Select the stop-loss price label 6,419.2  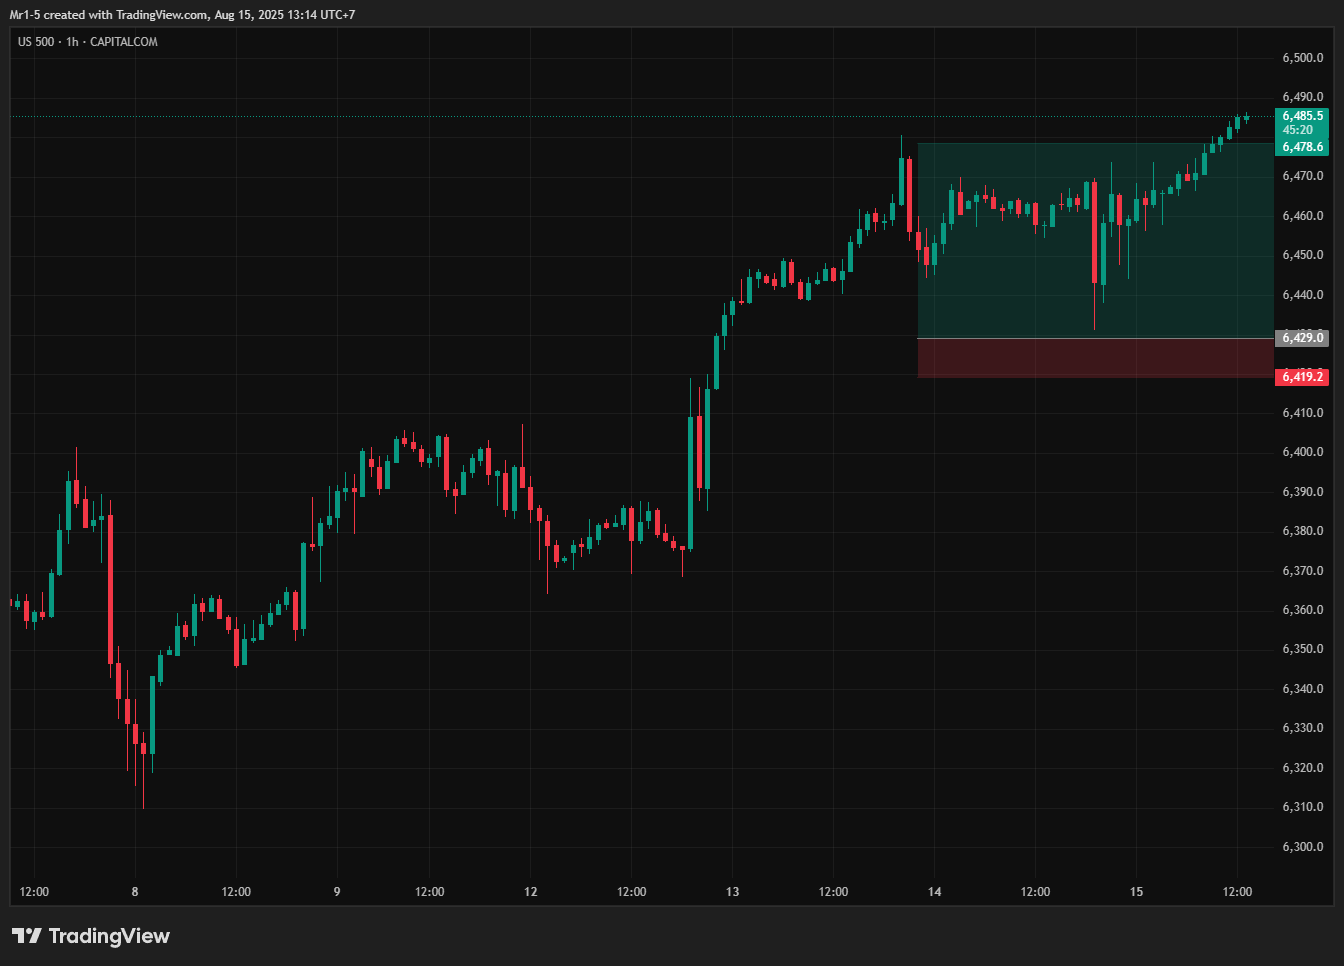pos(1302,377)
